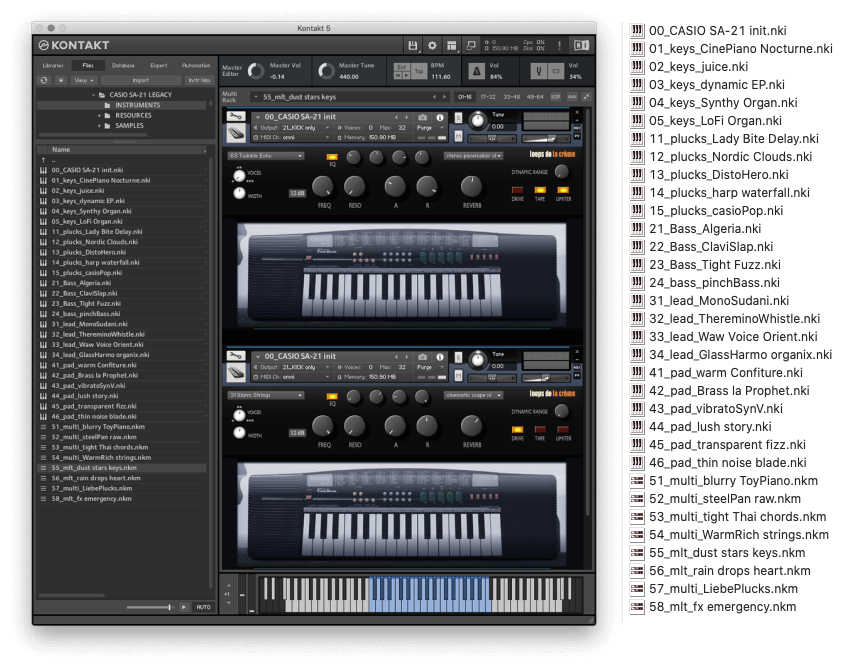
Task: Open the 31 Warm Strings preset dropdown
Action: (266, 395)
